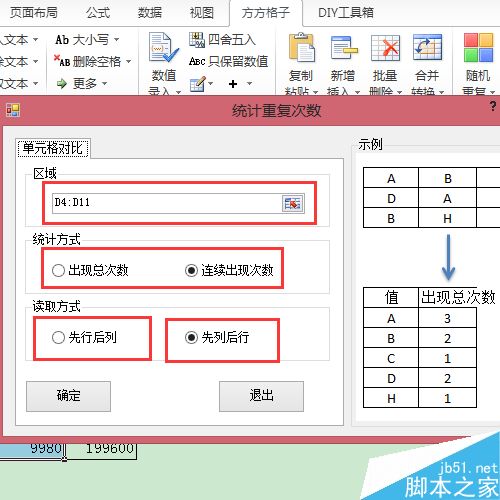500x500 pixels.
Task: Expand the 数值录入 dropdown arrow
Action: [178, 92]
